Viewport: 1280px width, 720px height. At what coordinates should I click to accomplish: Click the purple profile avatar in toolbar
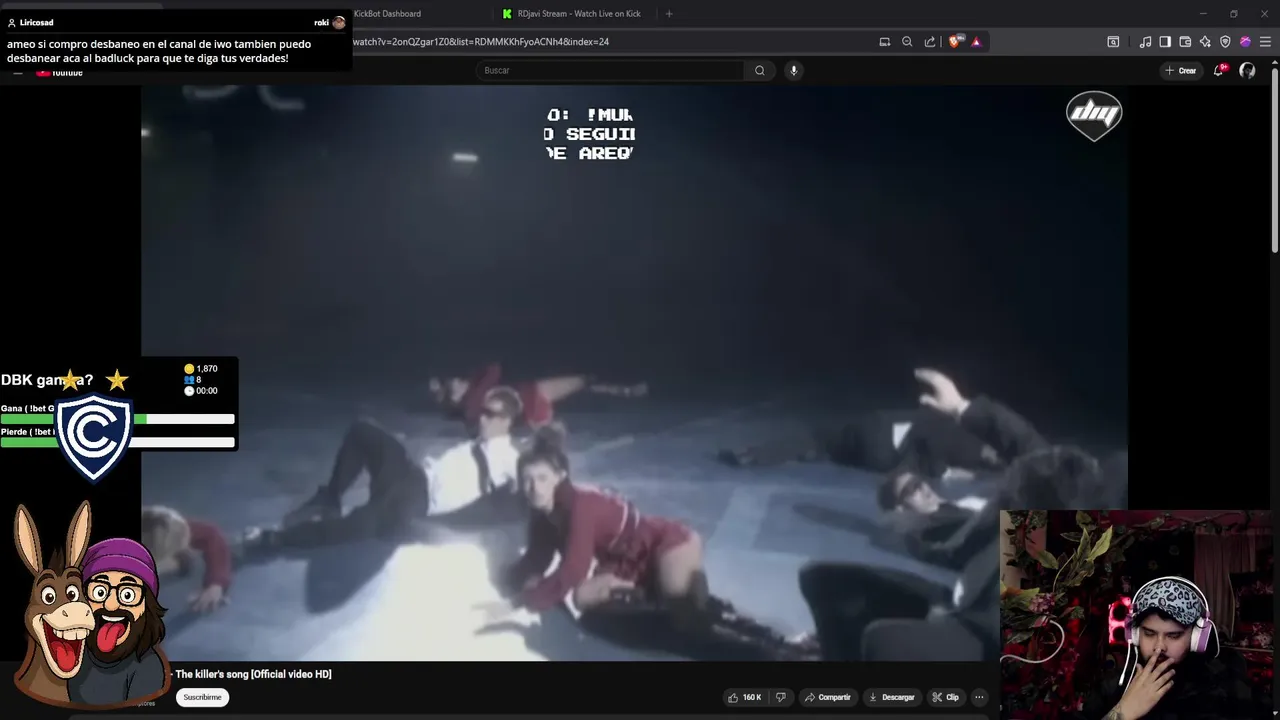point(1245,42)
